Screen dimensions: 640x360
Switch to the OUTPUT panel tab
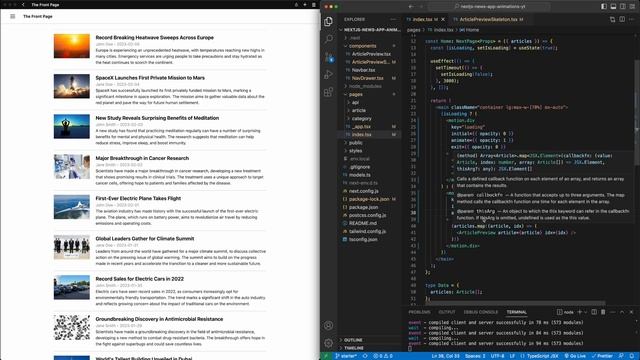click(x=447, y=312)
